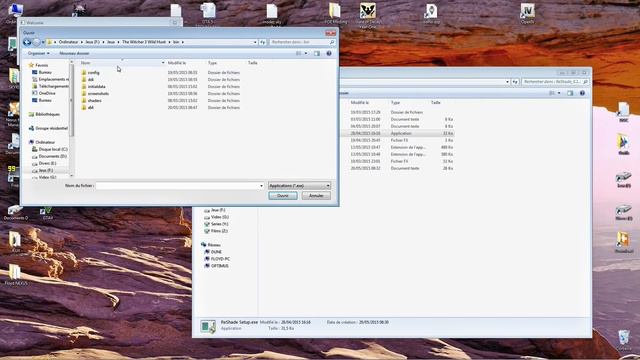Open the OpenIV desktop shortcut
This screenshot has height=360, width=640.
[x=527, y=13]
